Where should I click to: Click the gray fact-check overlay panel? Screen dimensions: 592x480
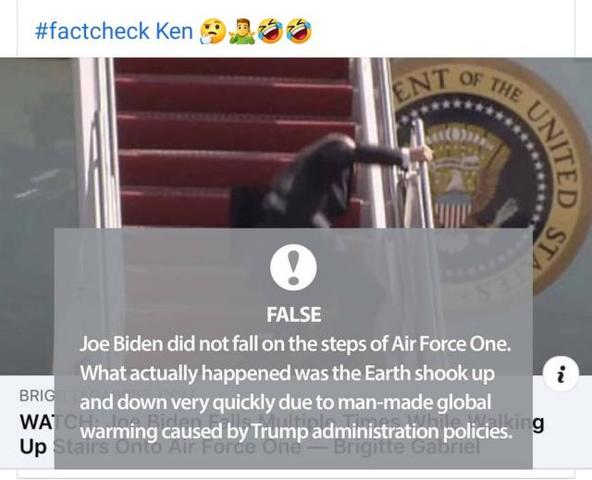click(x=293, y=348)
